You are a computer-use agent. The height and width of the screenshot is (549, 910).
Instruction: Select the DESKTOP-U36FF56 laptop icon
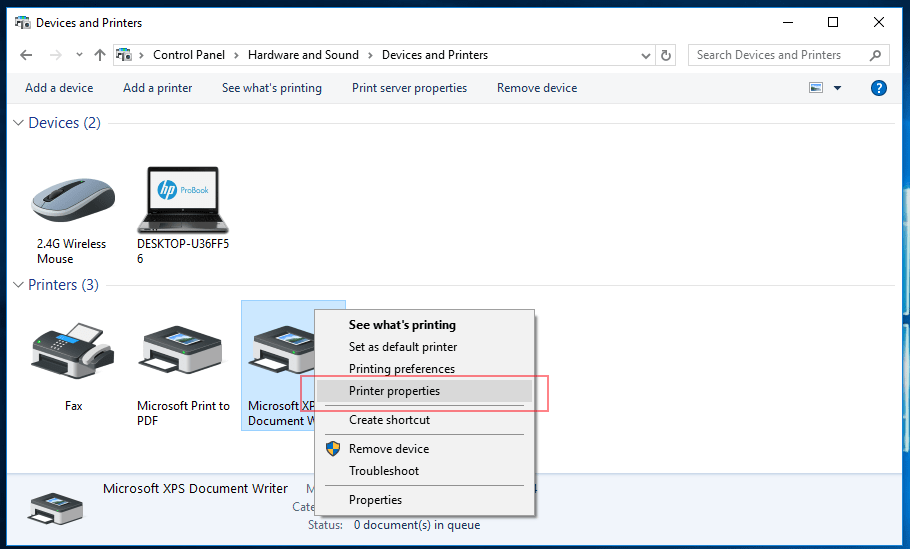point(183,200)
